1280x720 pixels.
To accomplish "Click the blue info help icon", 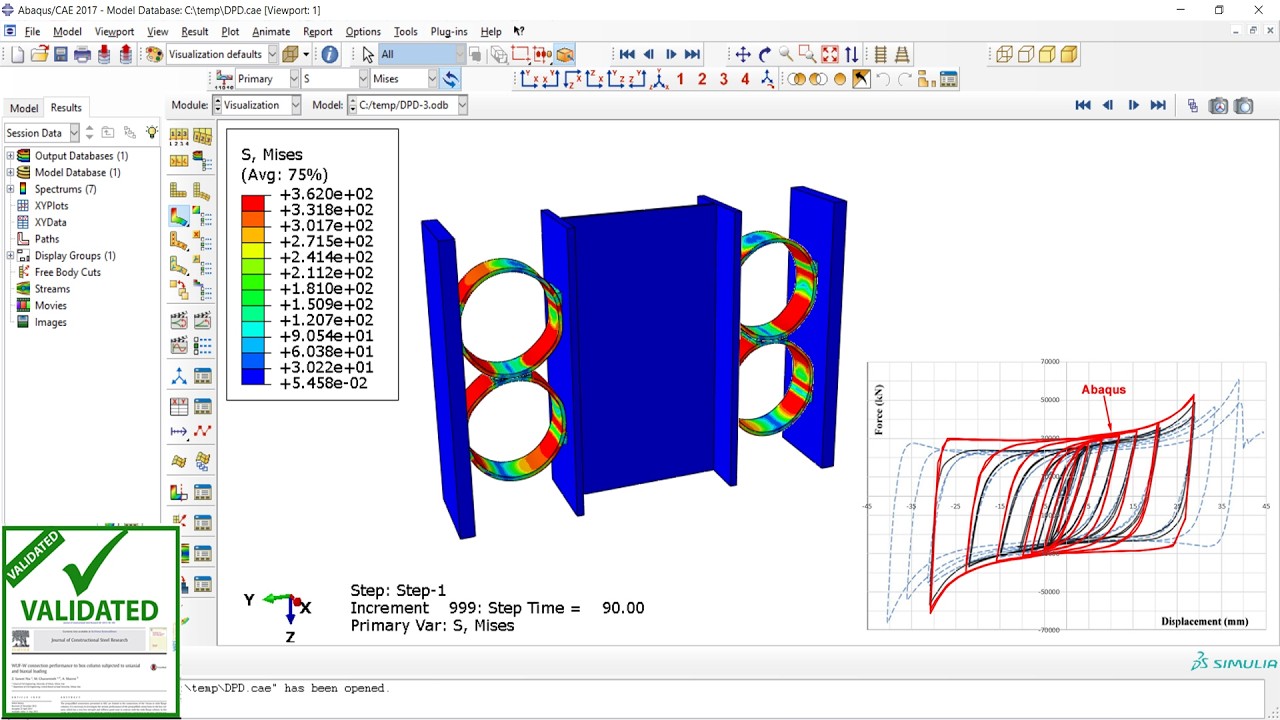I will coord(329,54).
